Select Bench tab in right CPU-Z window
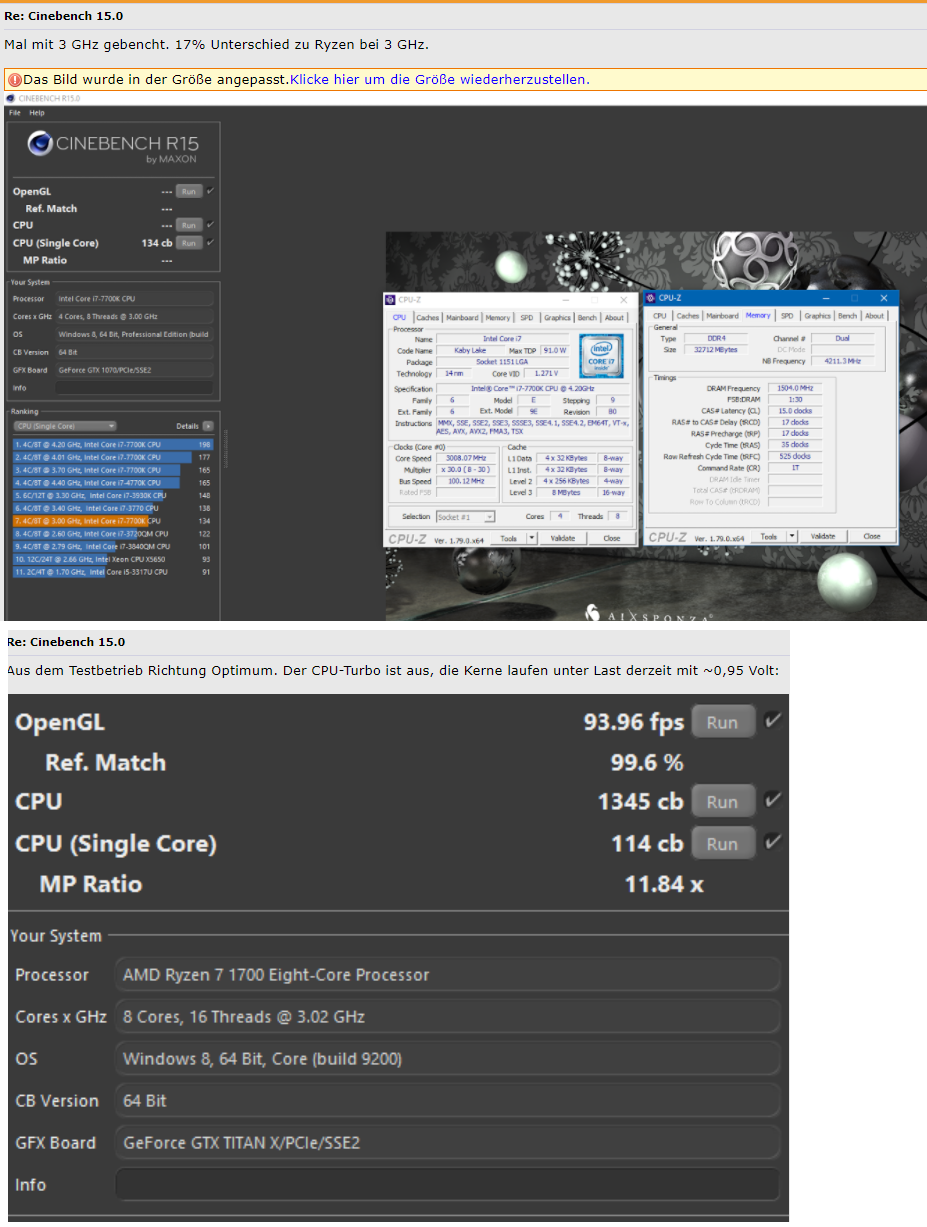The height and width of the screenshot is (1227, 927). point(847,316)
